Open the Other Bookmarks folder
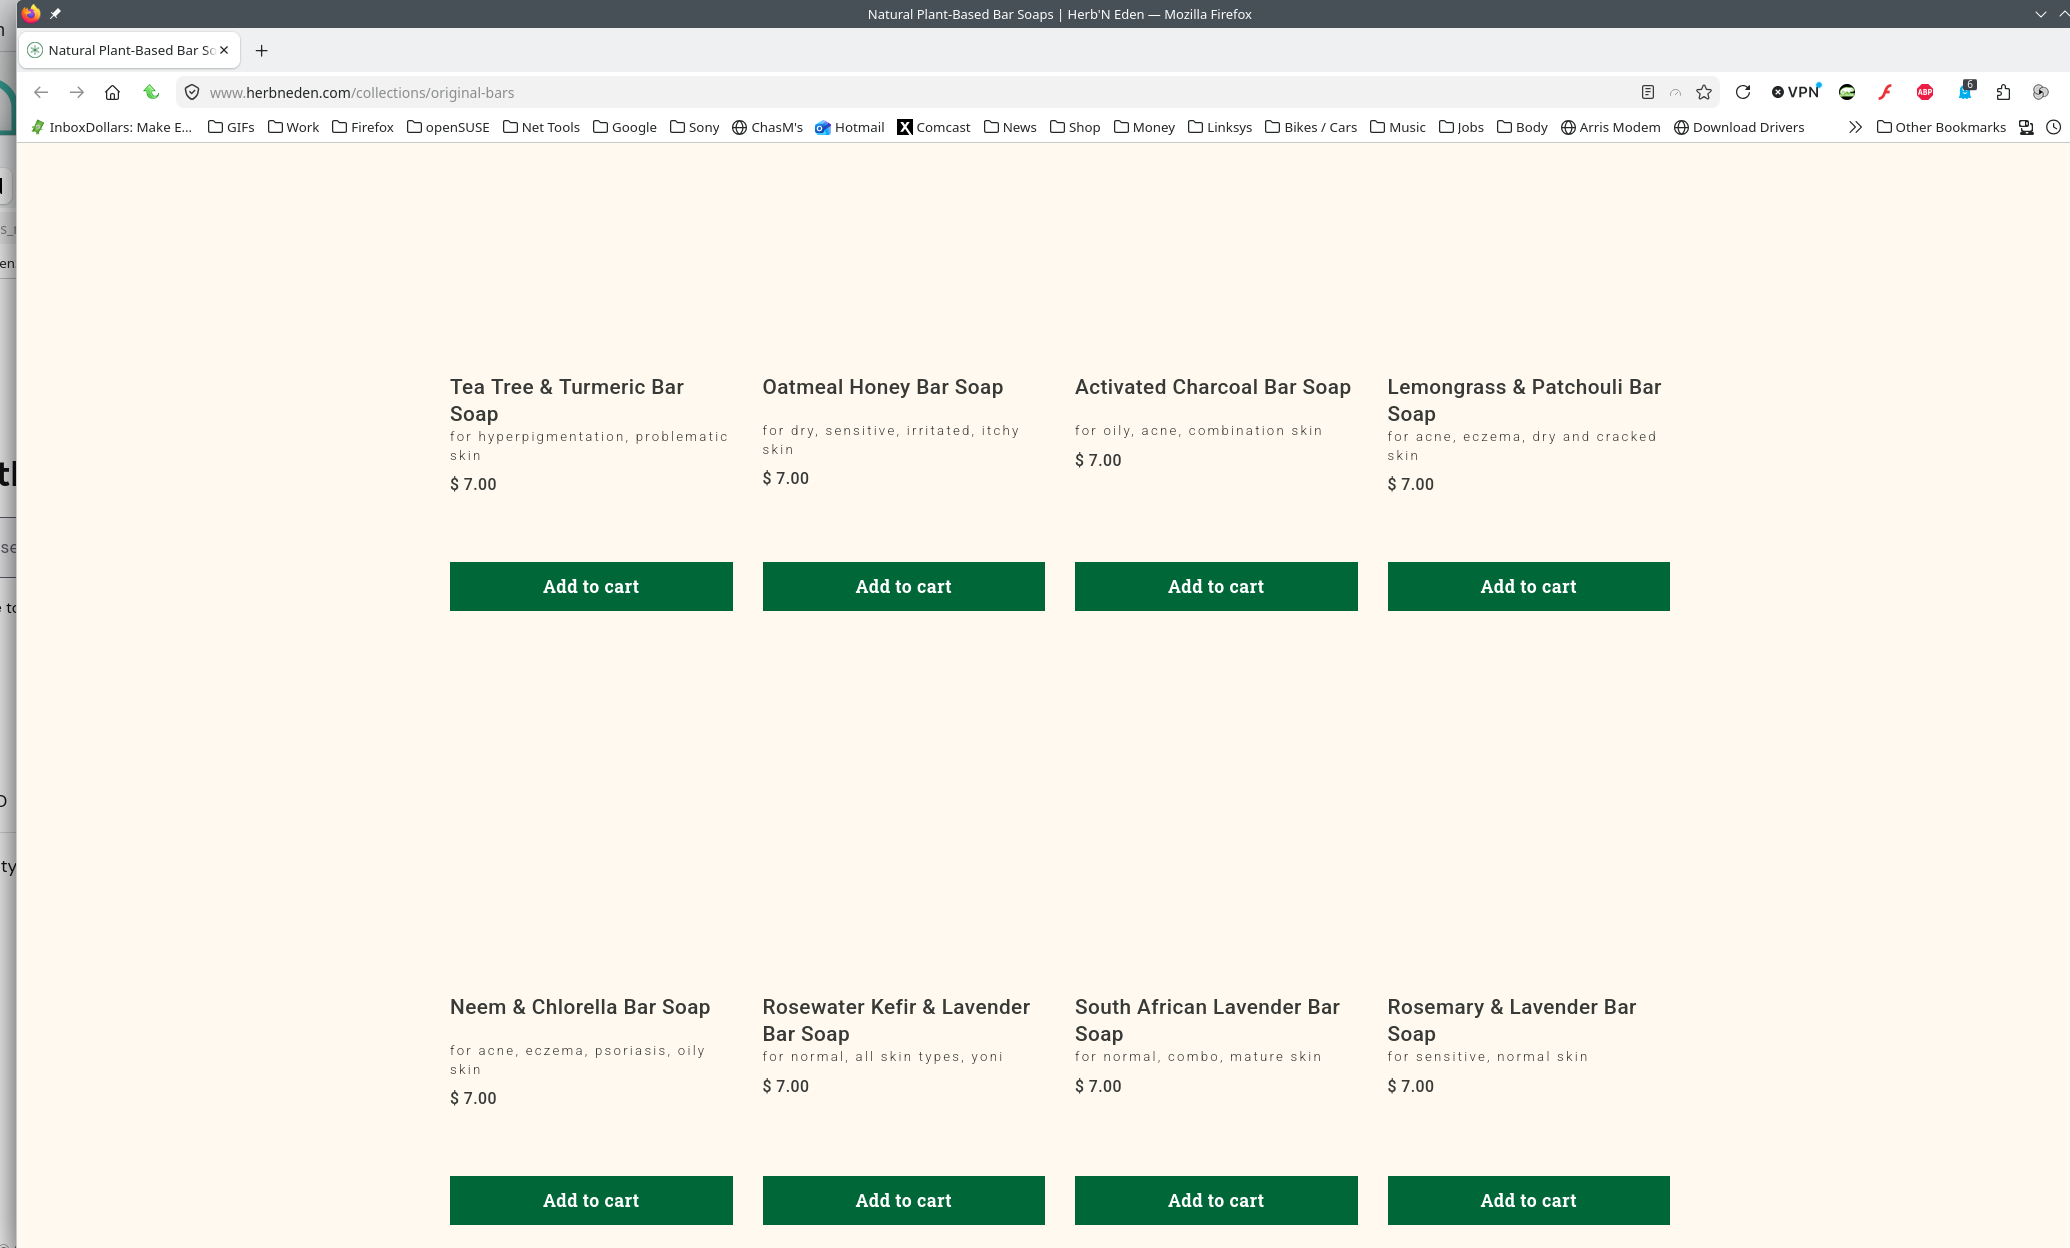This screenshot has width=2070, height=1248. click(1941, 127)
